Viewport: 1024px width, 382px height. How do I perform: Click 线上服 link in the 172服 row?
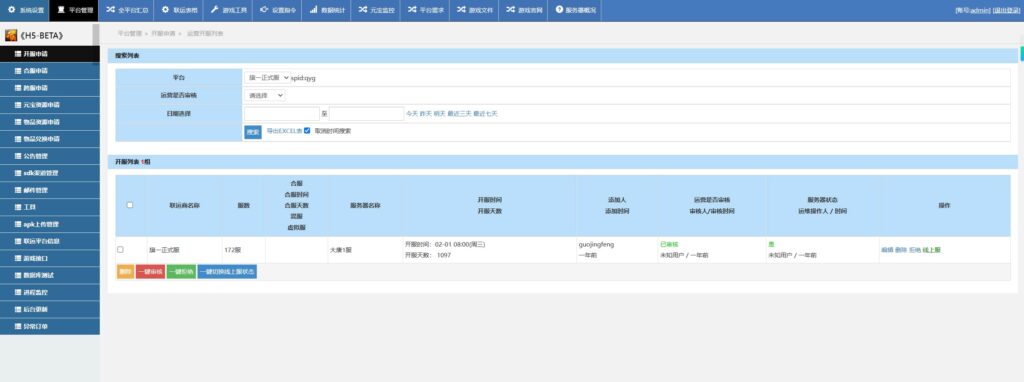pos(931,250)
